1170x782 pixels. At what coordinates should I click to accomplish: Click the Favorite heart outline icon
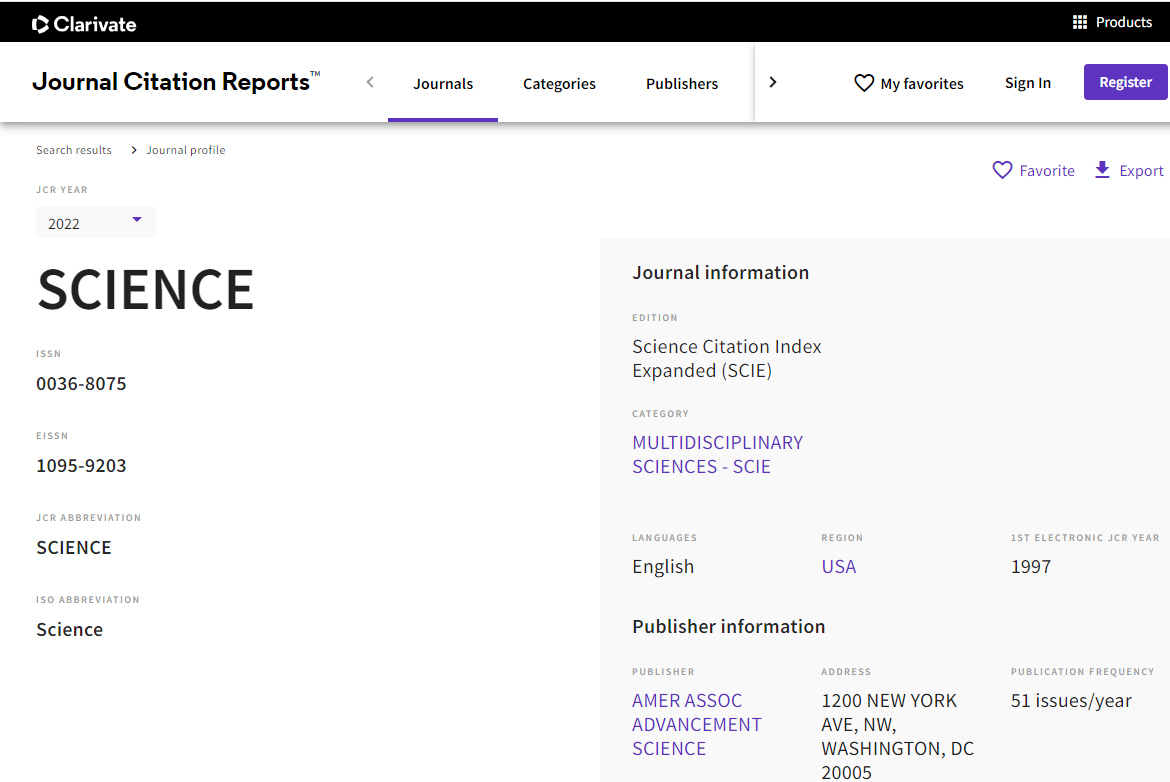click(x=1002, y=170)
